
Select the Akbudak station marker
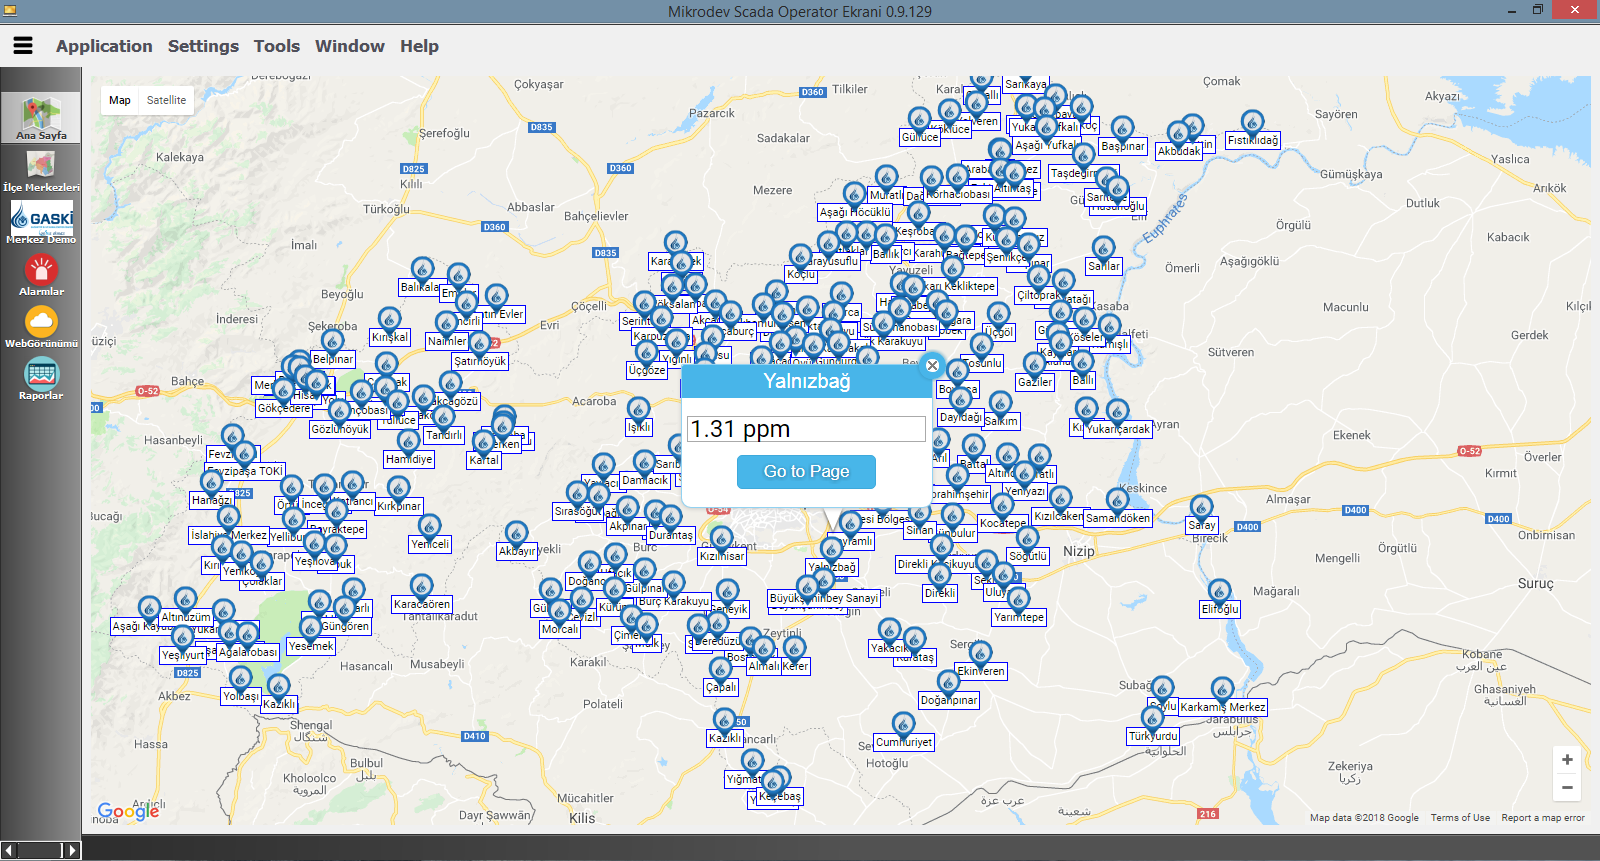pos(1178,134)
